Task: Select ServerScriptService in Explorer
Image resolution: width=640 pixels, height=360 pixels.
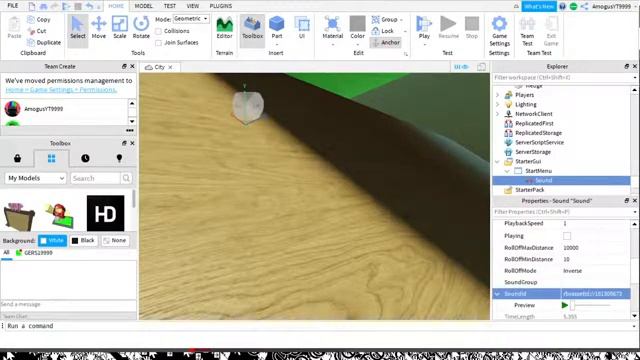Action: [x=539, y=142]
